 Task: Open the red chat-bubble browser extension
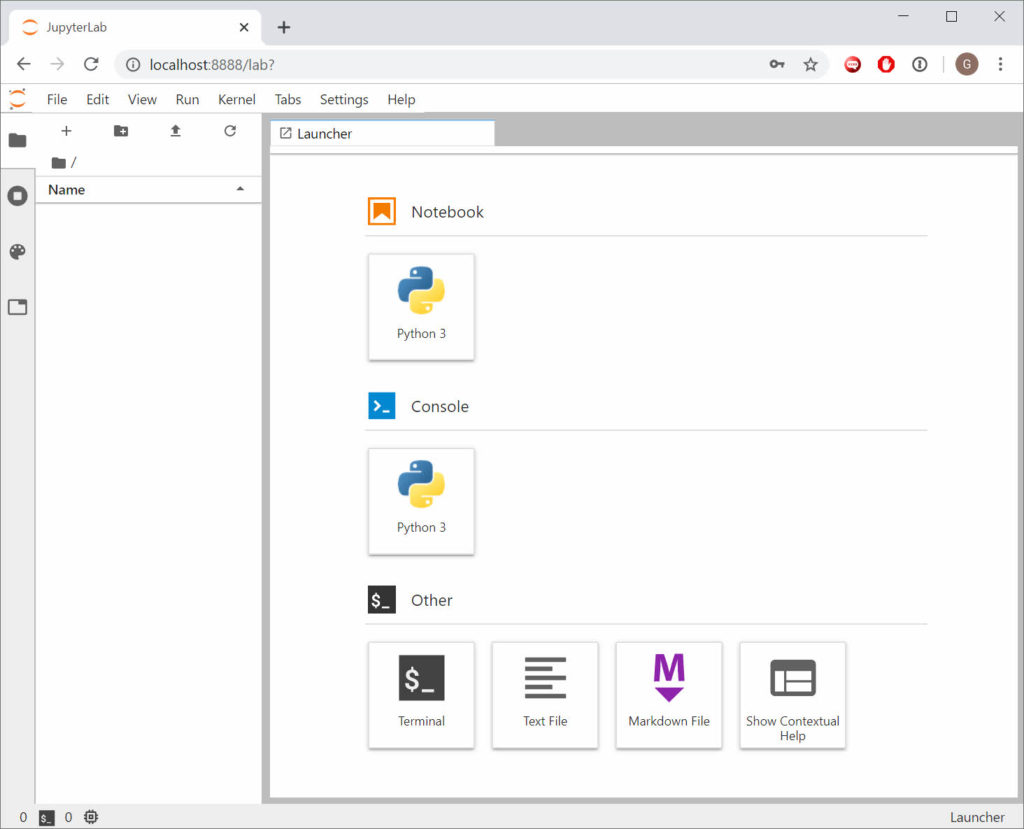tap(852, 64)
